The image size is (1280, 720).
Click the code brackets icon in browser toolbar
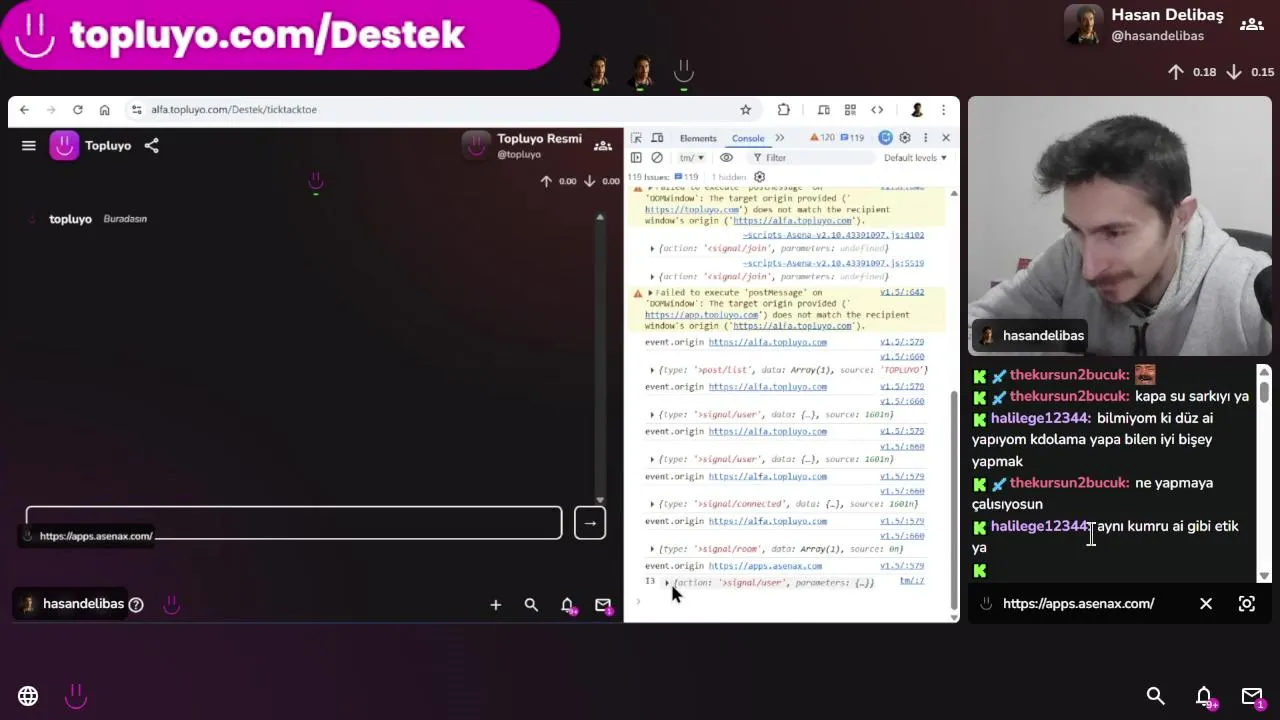pyautogui.click(x=877, y=110)
